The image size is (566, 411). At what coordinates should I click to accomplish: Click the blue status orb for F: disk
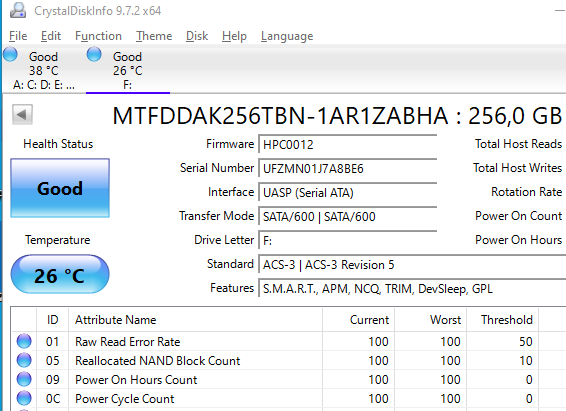[94, 54]
